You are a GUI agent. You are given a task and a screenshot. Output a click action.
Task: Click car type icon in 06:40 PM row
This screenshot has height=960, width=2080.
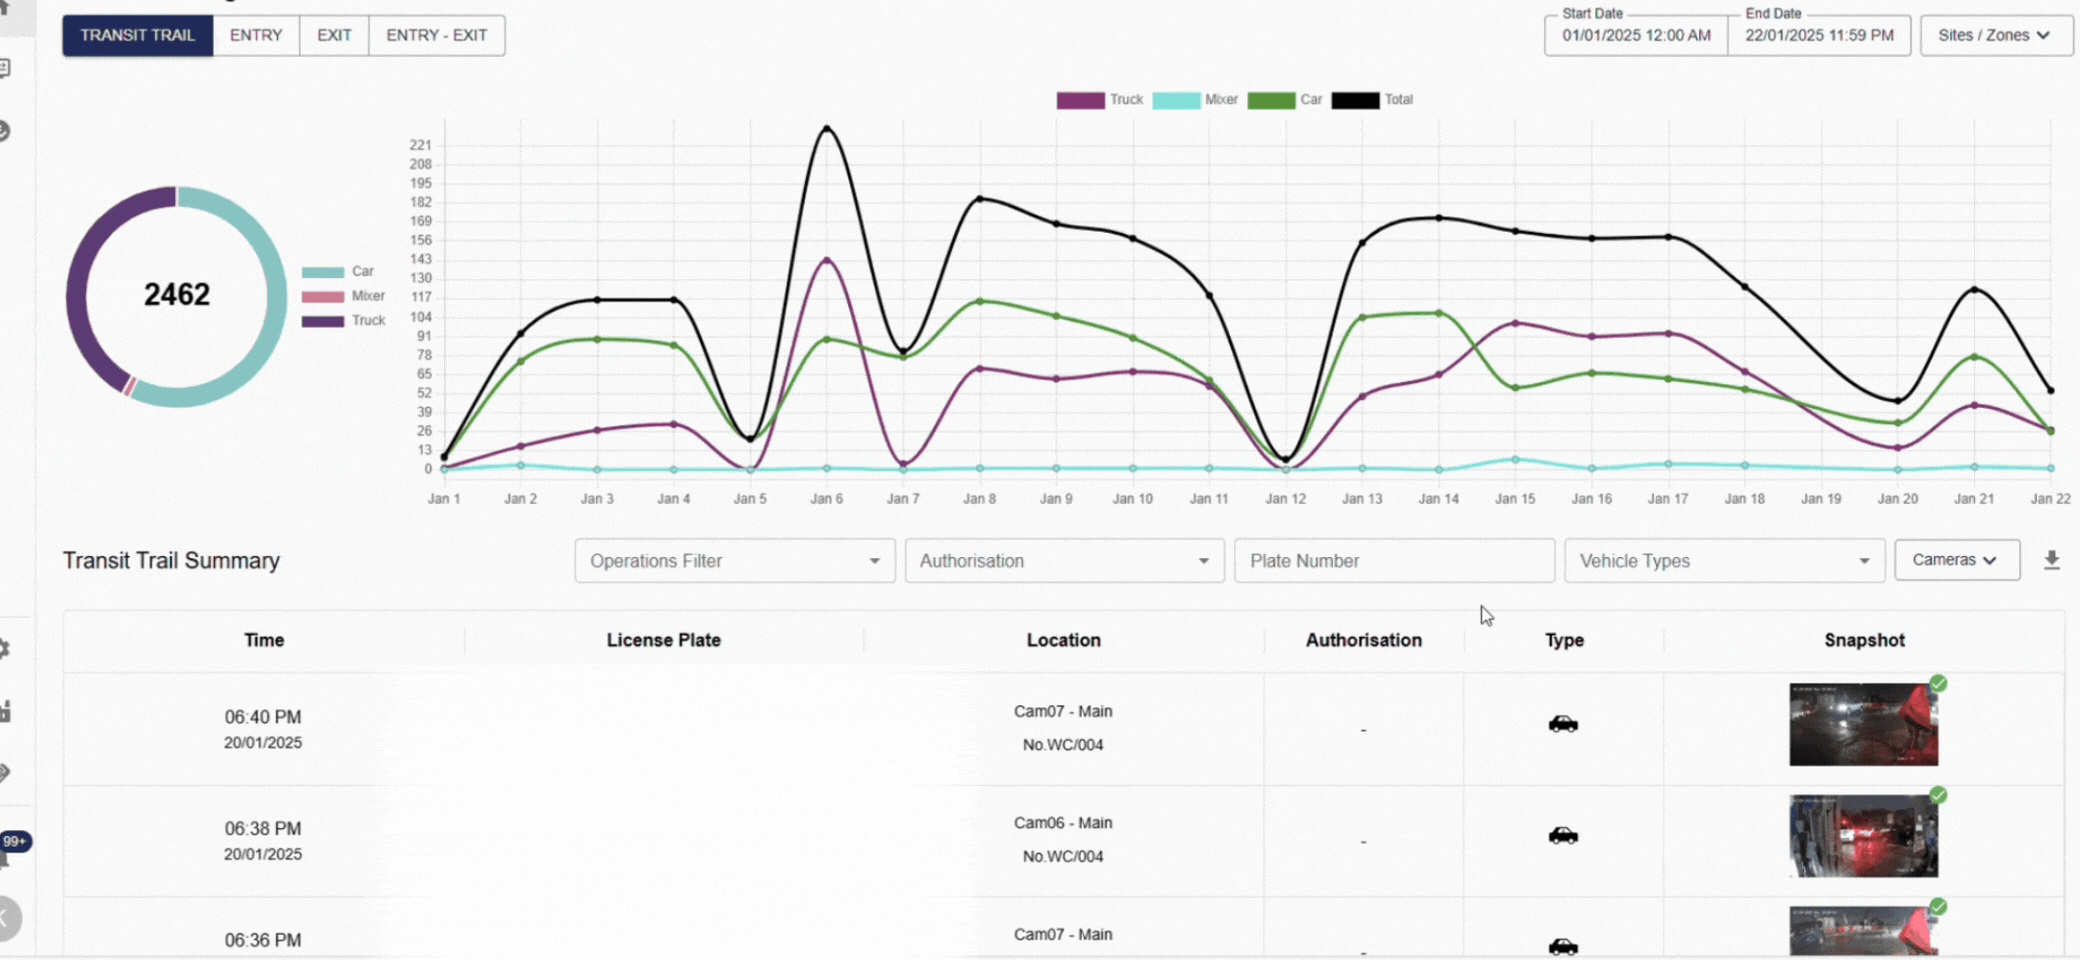1563,724
